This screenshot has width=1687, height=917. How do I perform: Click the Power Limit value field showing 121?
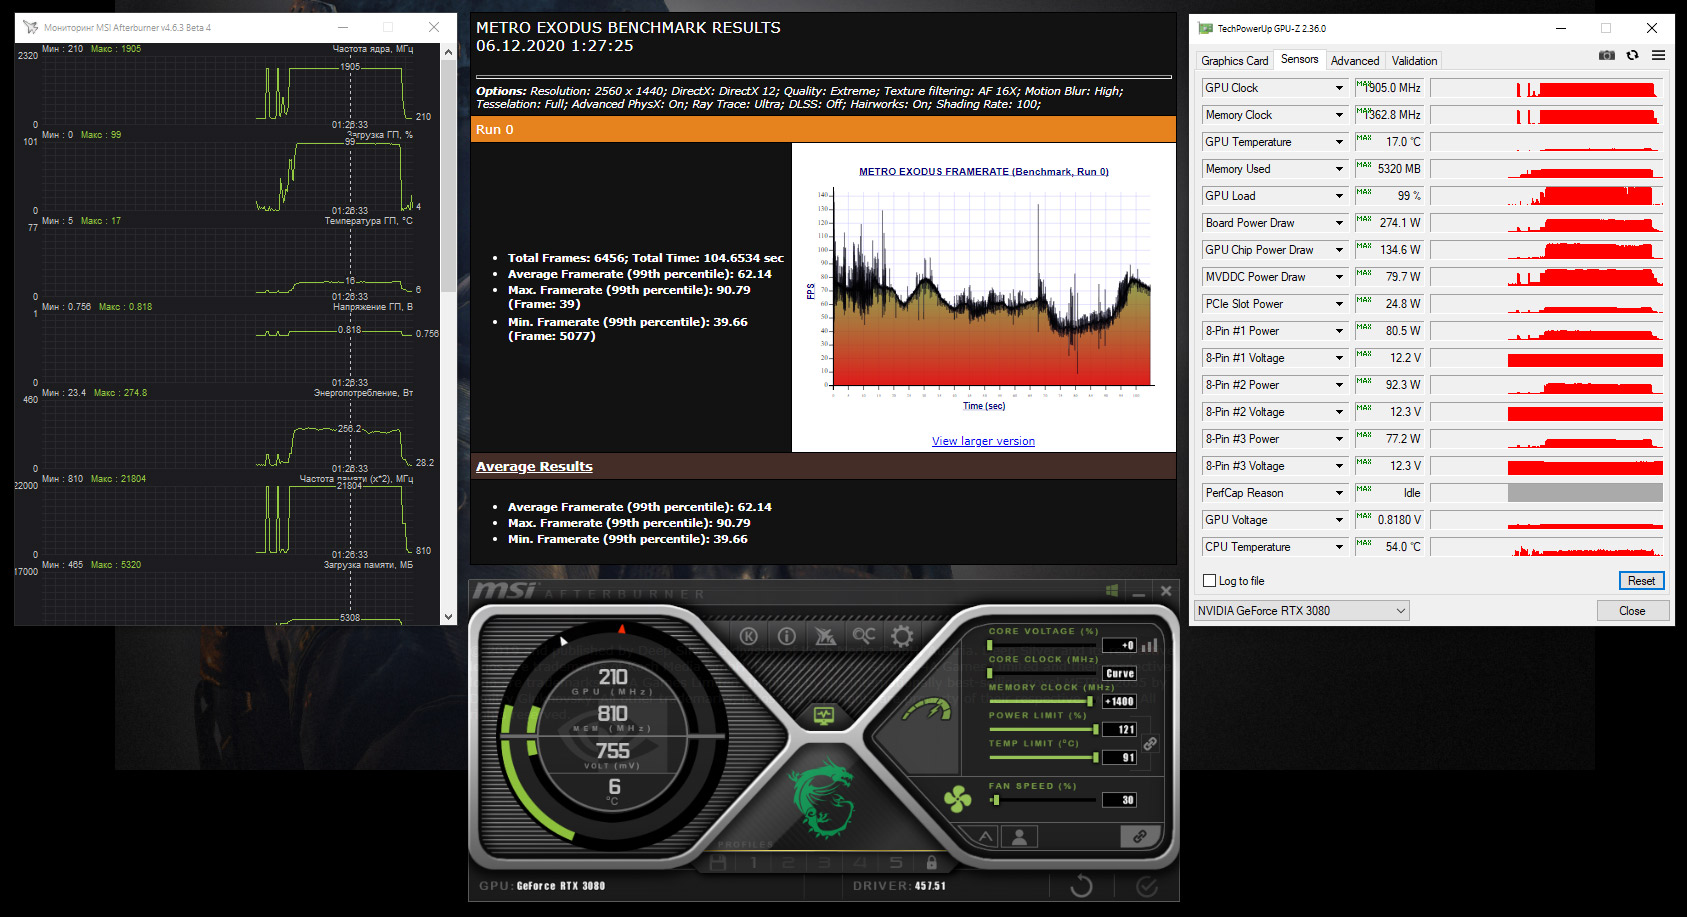click(x=1120, y=730)
